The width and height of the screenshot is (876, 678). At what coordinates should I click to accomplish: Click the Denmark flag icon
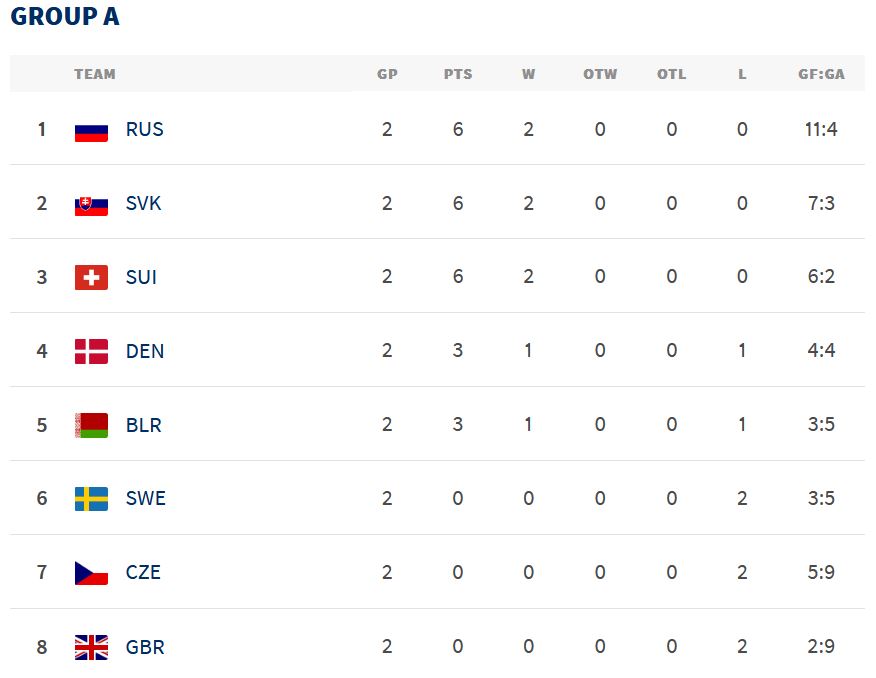pyautogui.click(x=91, y=352)
